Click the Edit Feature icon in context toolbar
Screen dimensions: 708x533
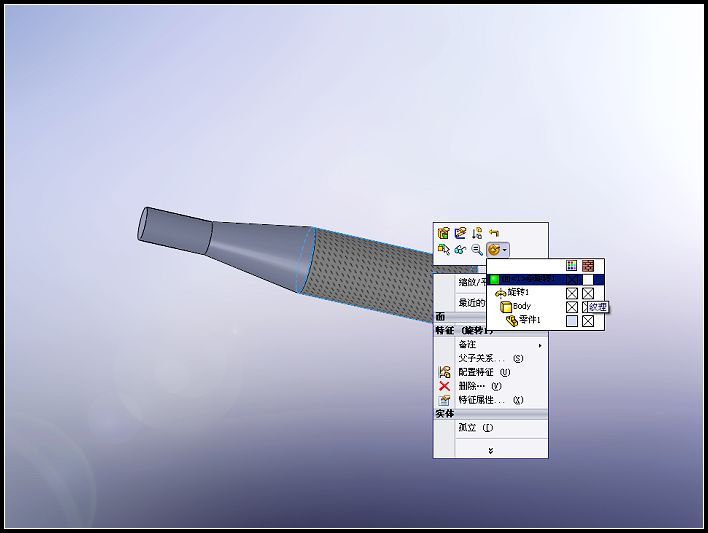(x=443, y=233)
